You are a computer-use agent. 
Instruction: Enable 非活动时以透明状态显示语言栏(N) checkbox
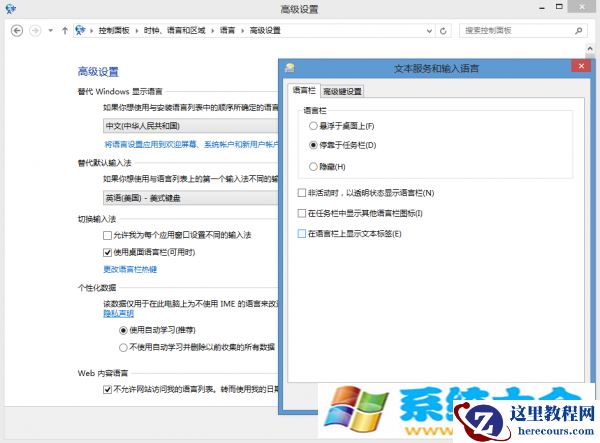pos(302,192)
